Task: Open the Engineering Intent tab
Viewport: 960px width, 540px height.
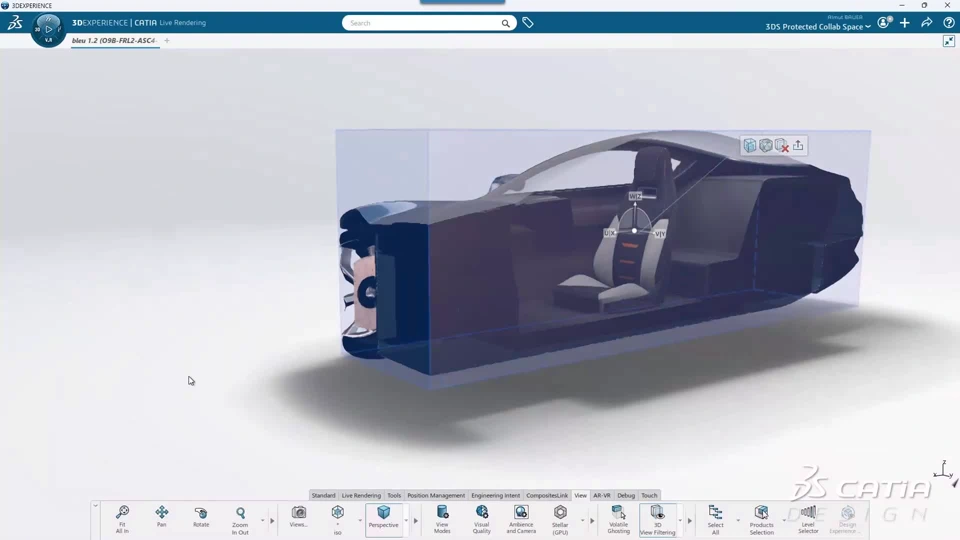Action: coord(495,495)
